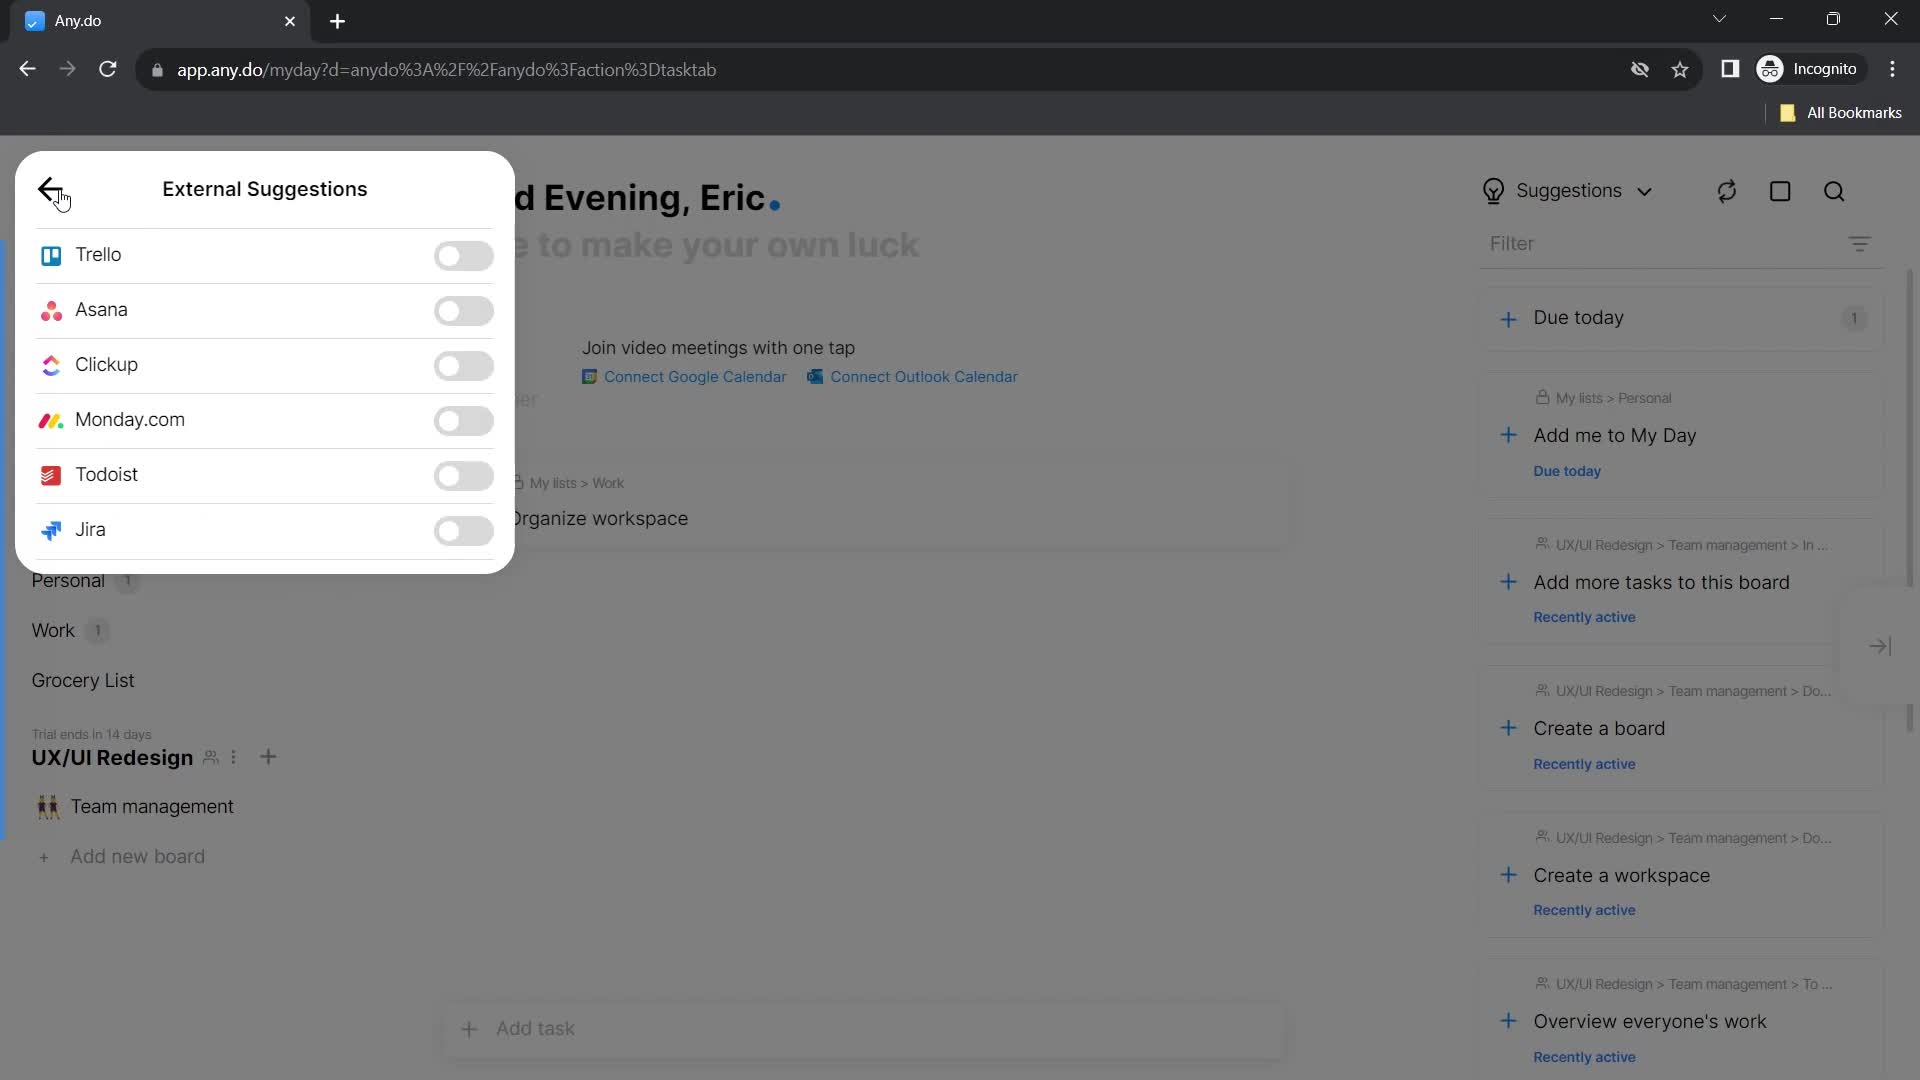Expand the Suggestions dropdown menu

click(x=1646, y=190)
